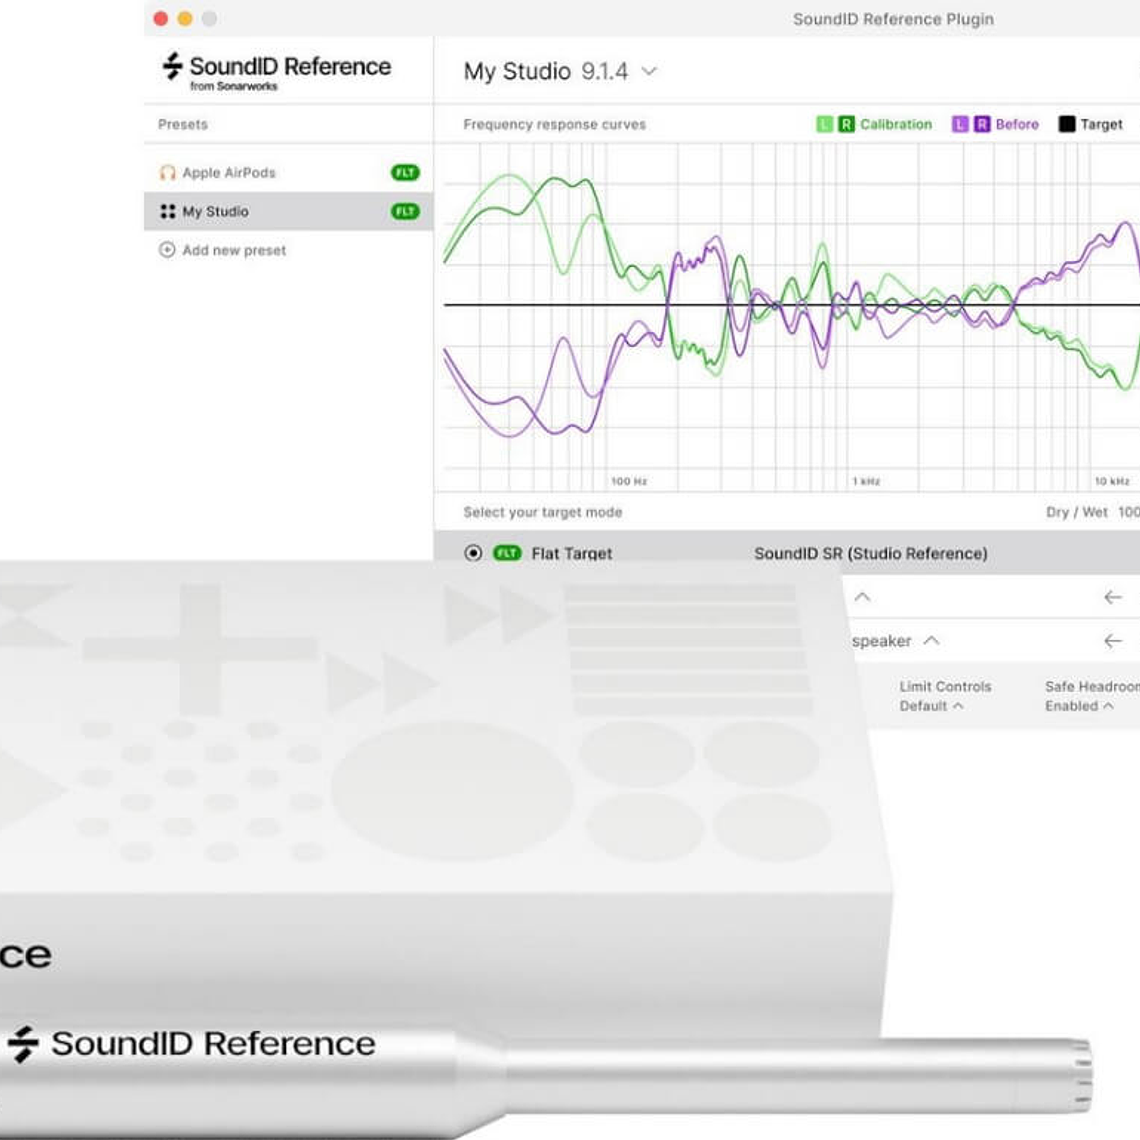Click the black Target swatch in the legend

coord(1065,124)
